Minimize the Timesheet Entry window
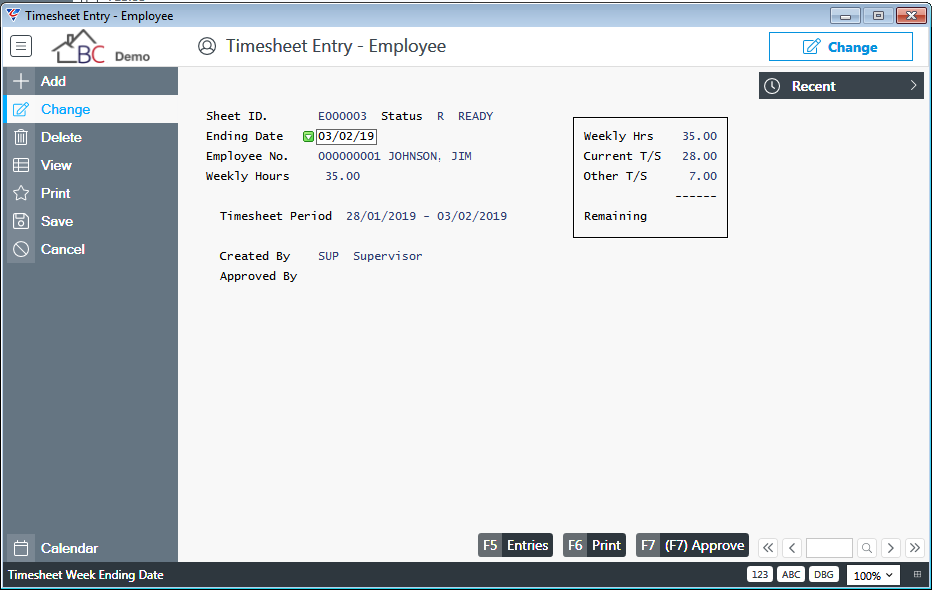 coord(845,16)
